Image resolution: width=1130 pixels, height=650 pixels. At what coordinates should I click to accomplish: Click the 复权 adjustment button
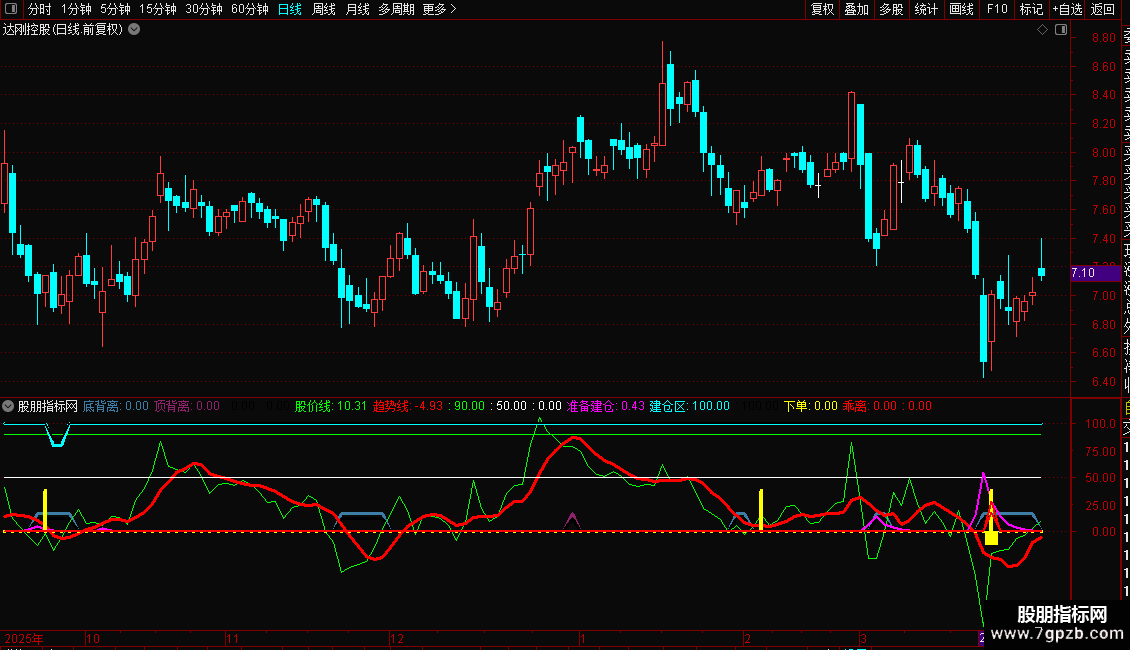(822, 9)
